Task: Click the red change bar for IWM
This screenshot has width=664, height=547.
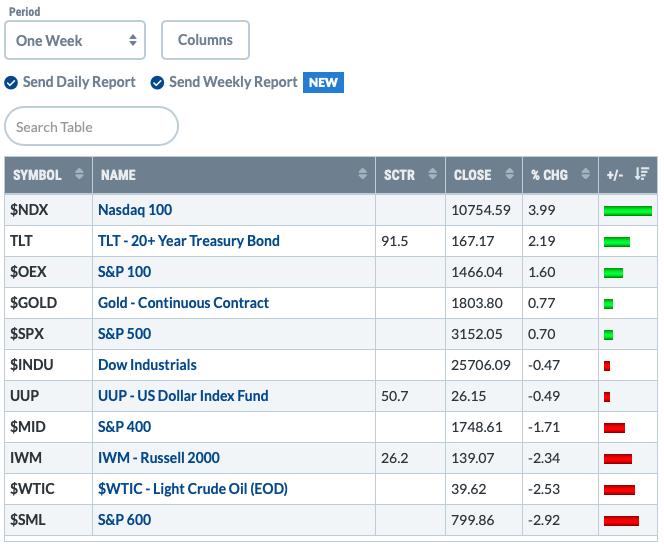Action: [618, 459]
